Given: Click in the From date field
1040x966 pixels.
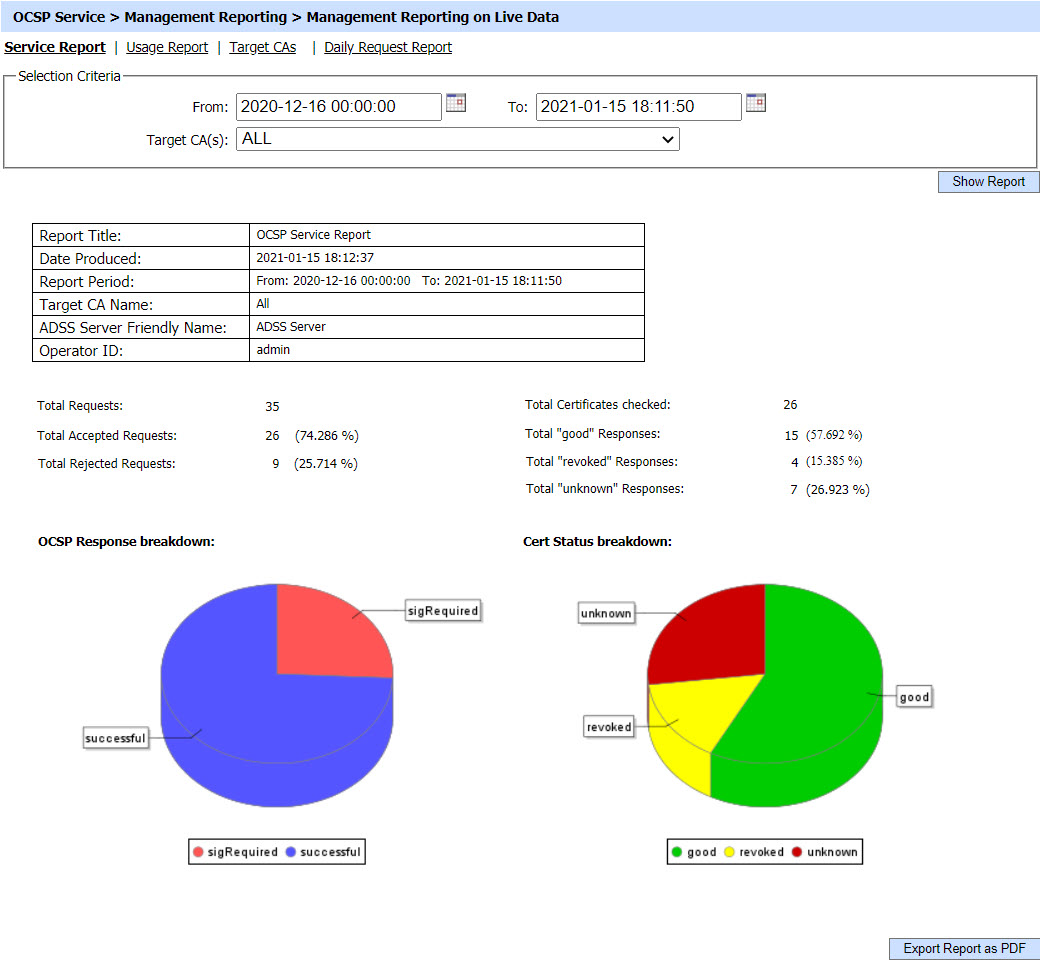Looking at the screenshot, I should (x=338, y=107).
